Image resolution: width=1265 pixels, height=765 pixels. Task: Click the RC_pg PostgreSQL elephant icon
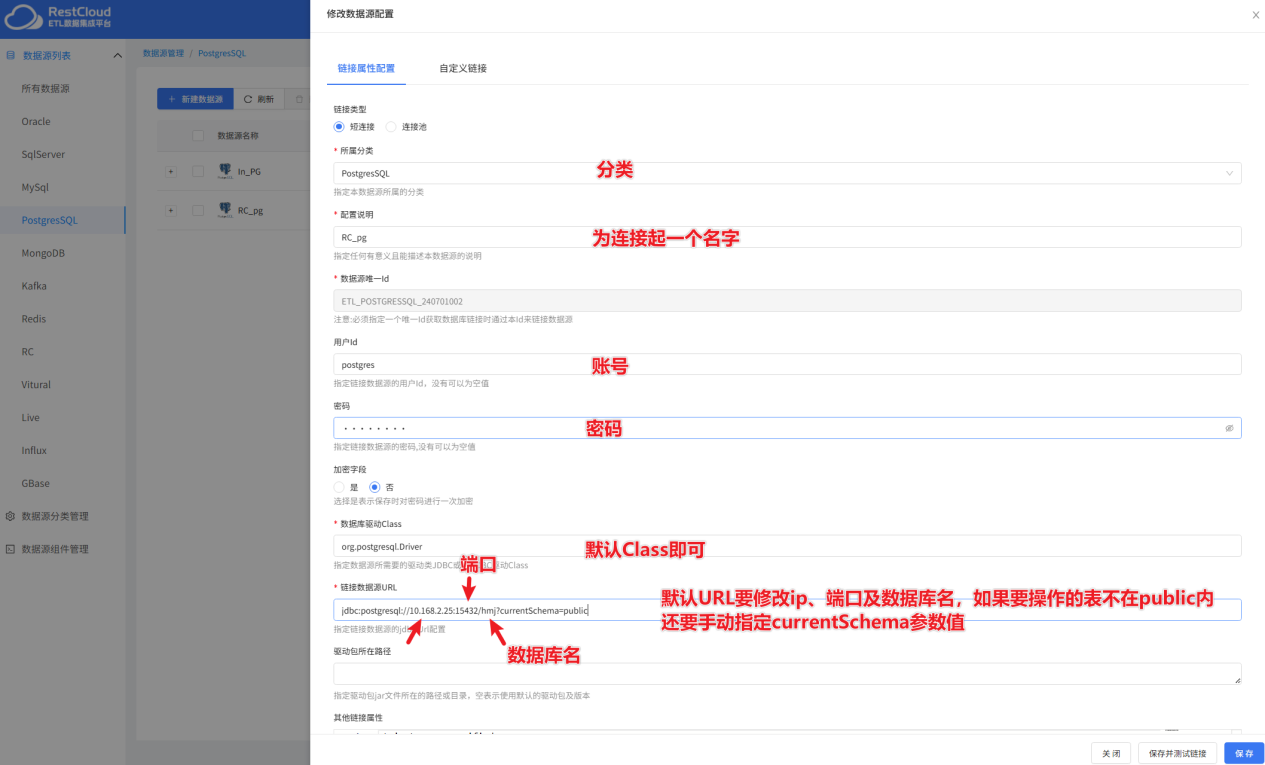point(225,211)
